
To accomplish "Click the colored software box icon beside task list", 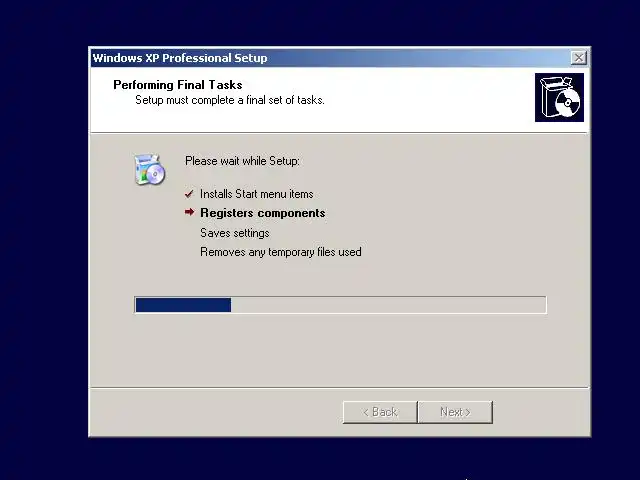I will tap(149, 170).
